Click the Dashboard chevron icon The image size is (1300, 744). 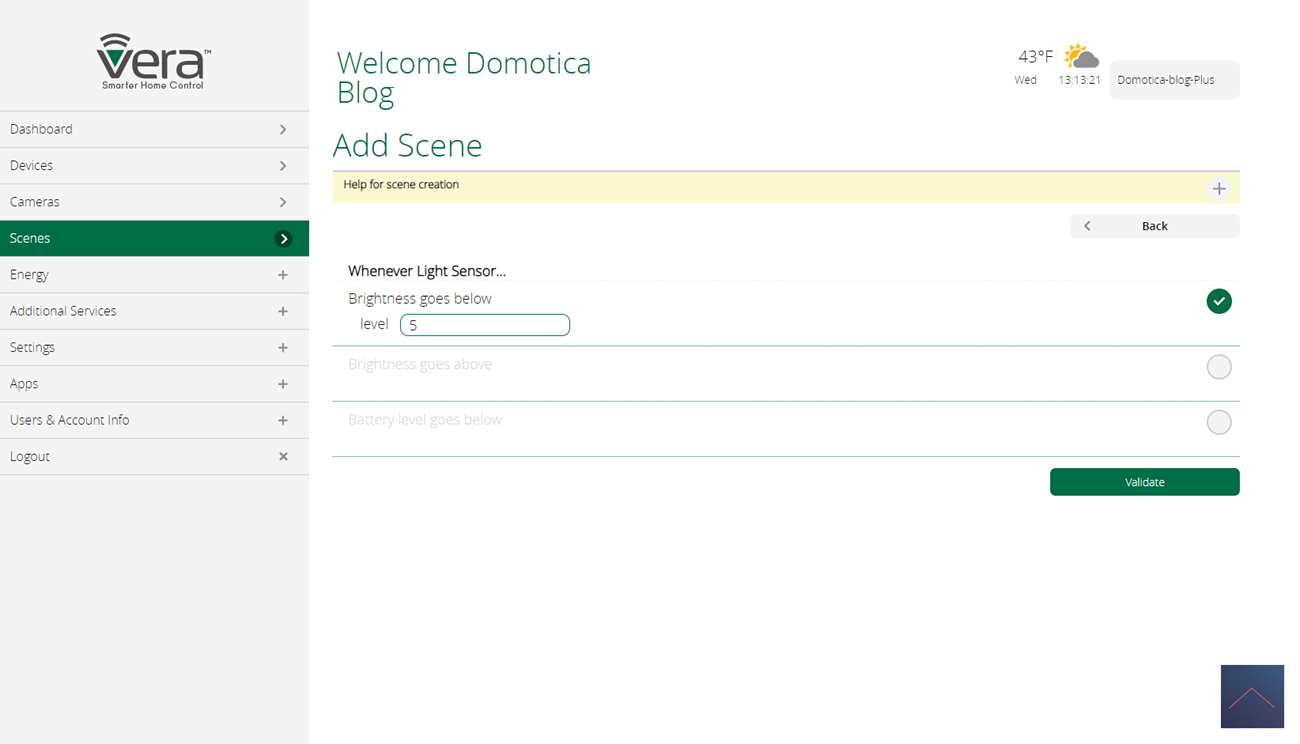(x=283, y=130)
